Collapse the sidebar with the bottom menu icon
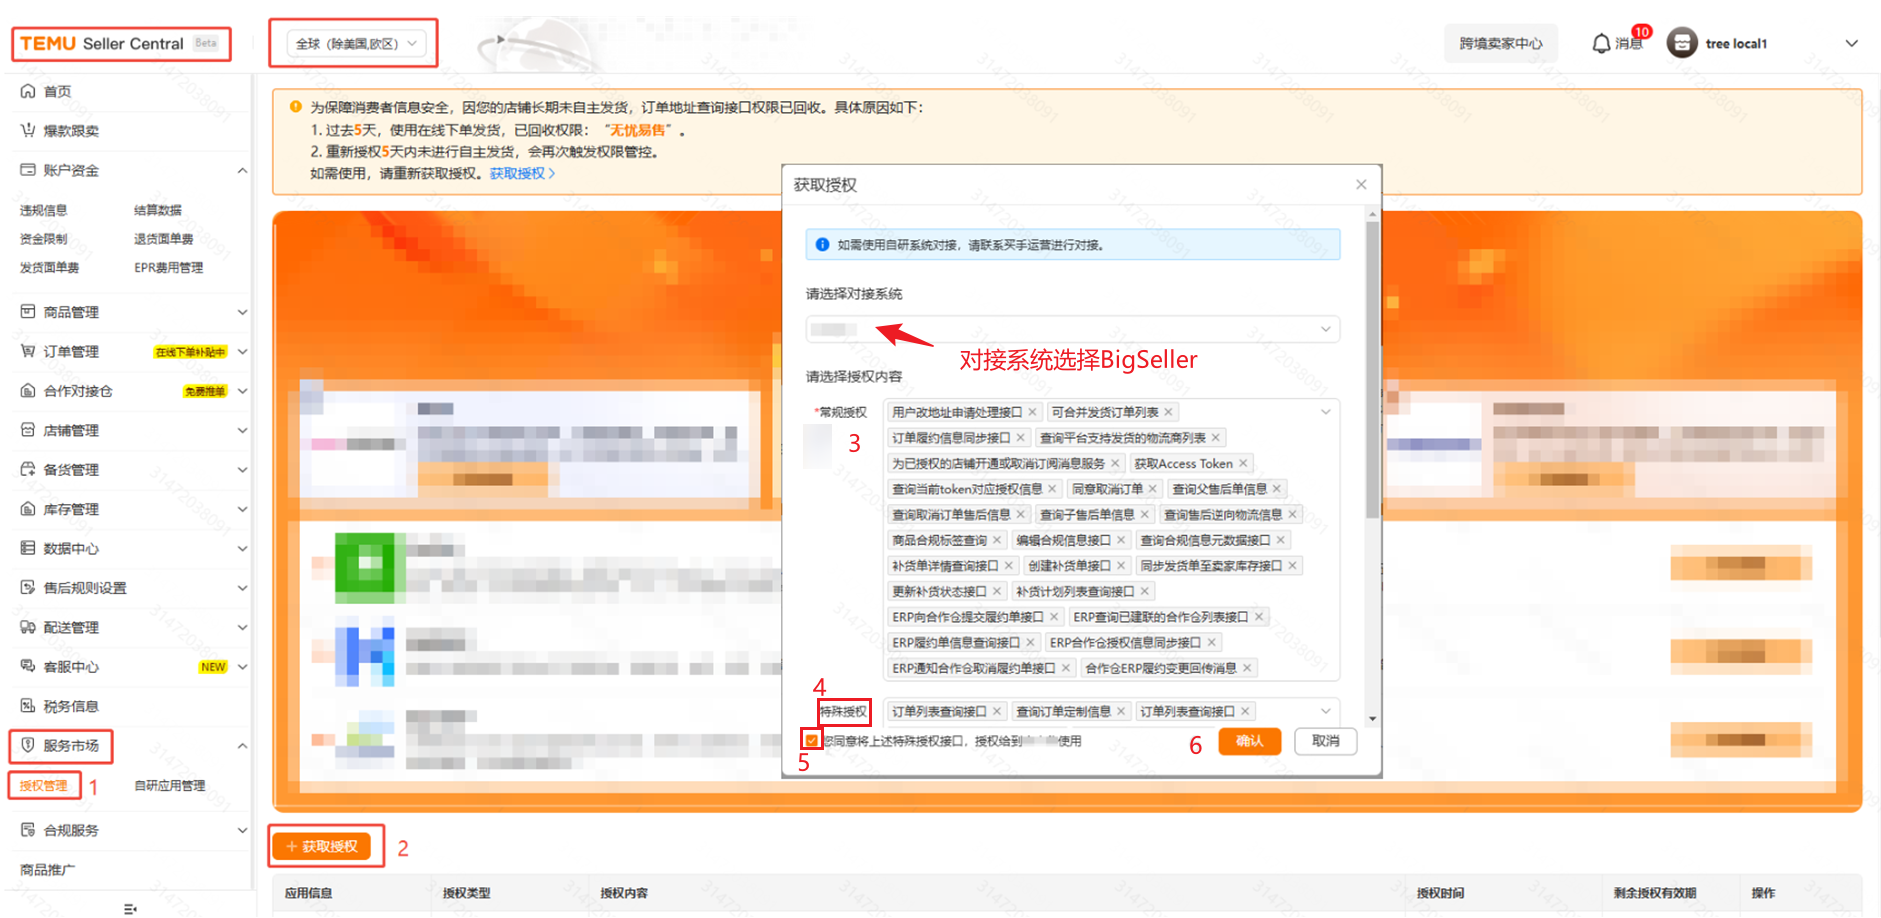Viewport: 1881px width, 918px height. [129, 908]
